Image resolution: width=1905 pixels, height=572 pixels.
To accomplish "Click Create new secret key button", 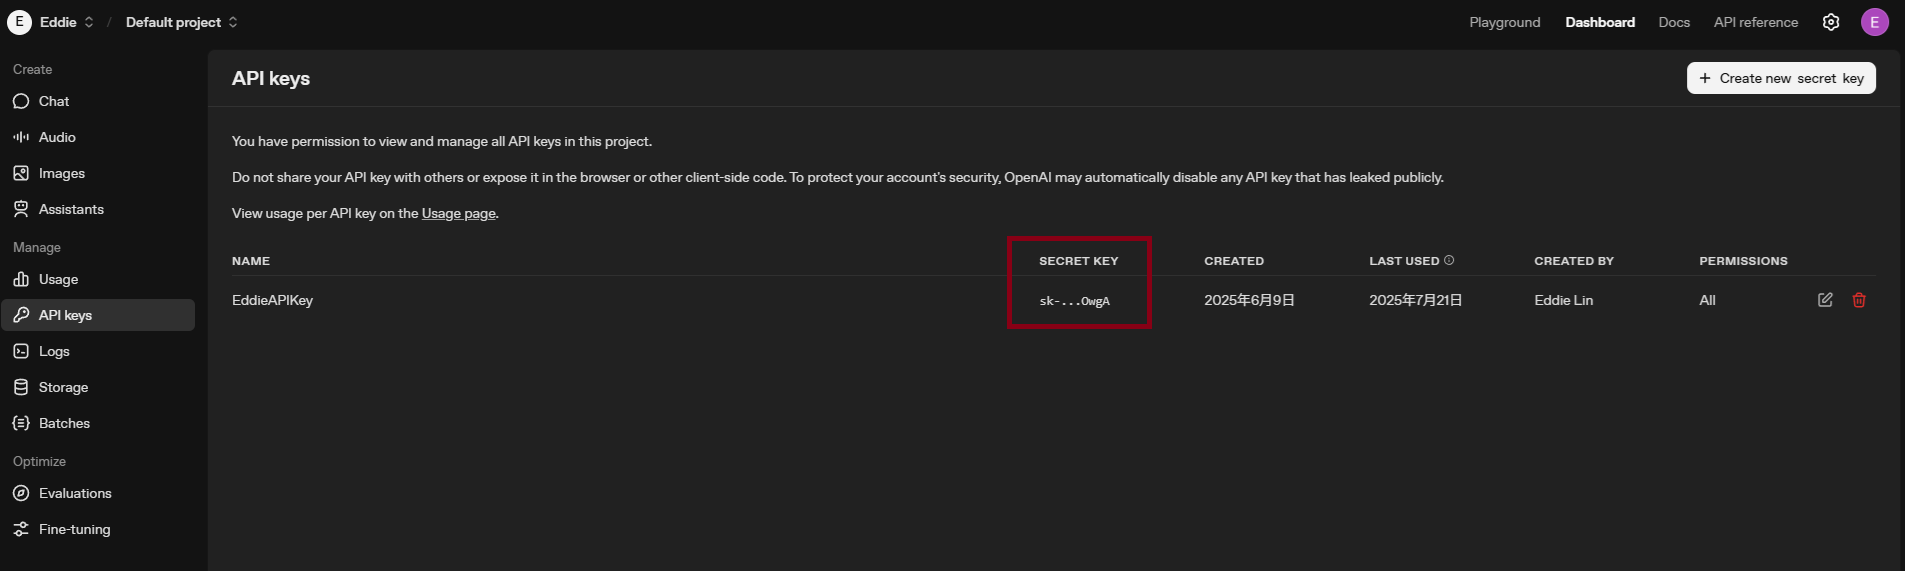I will click(x=1780, y=78).
